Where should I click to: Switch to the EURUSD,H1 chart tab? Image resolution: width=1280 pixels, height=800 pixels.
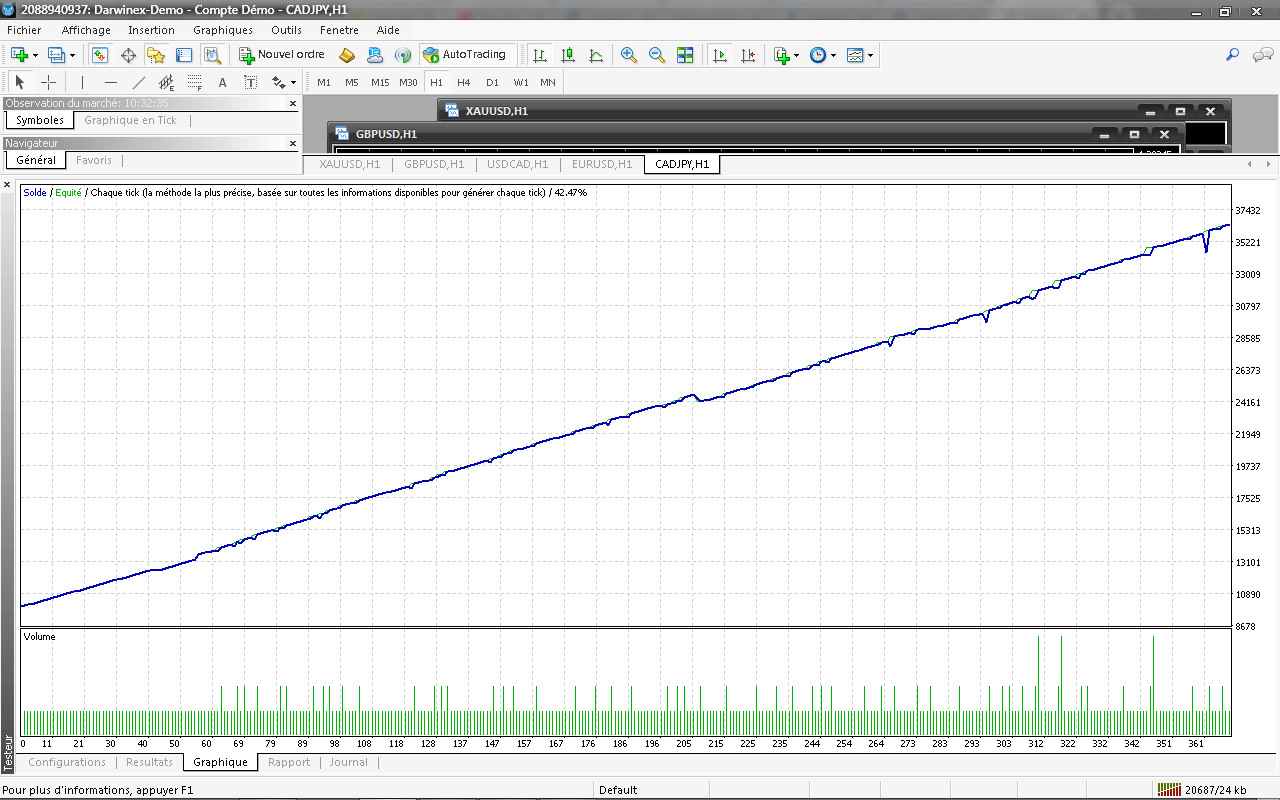click(601, 164)
